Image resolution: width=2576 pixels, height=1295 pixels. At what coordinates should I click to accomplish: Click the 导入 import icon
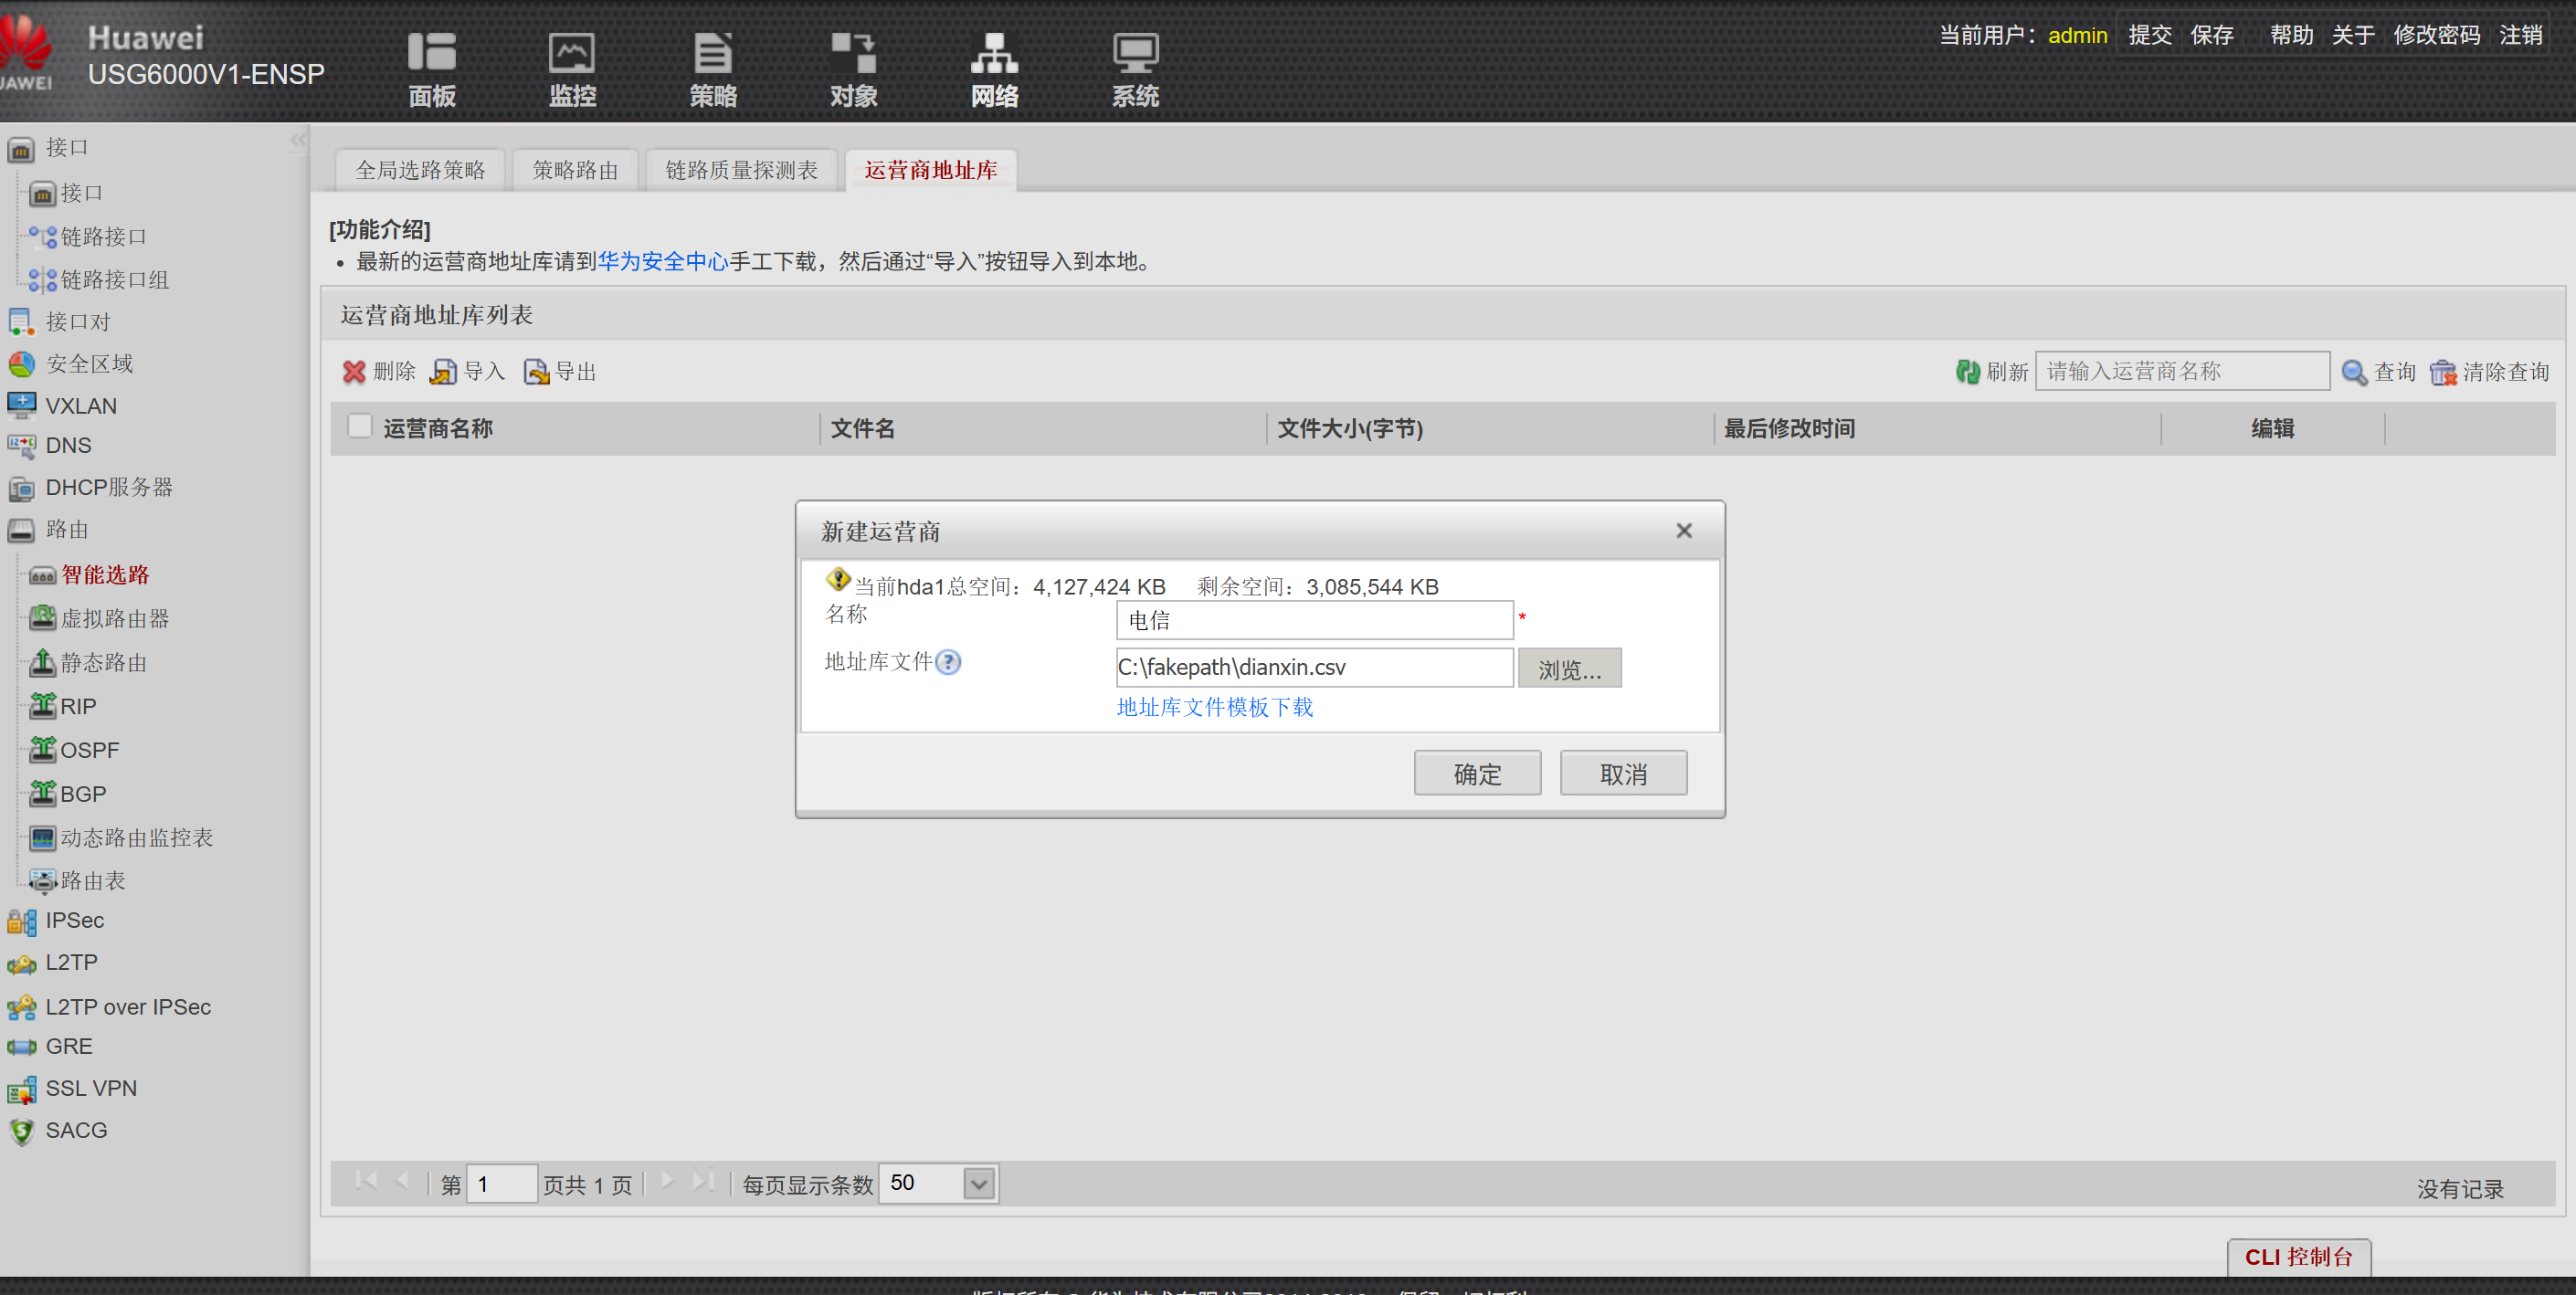443,372
